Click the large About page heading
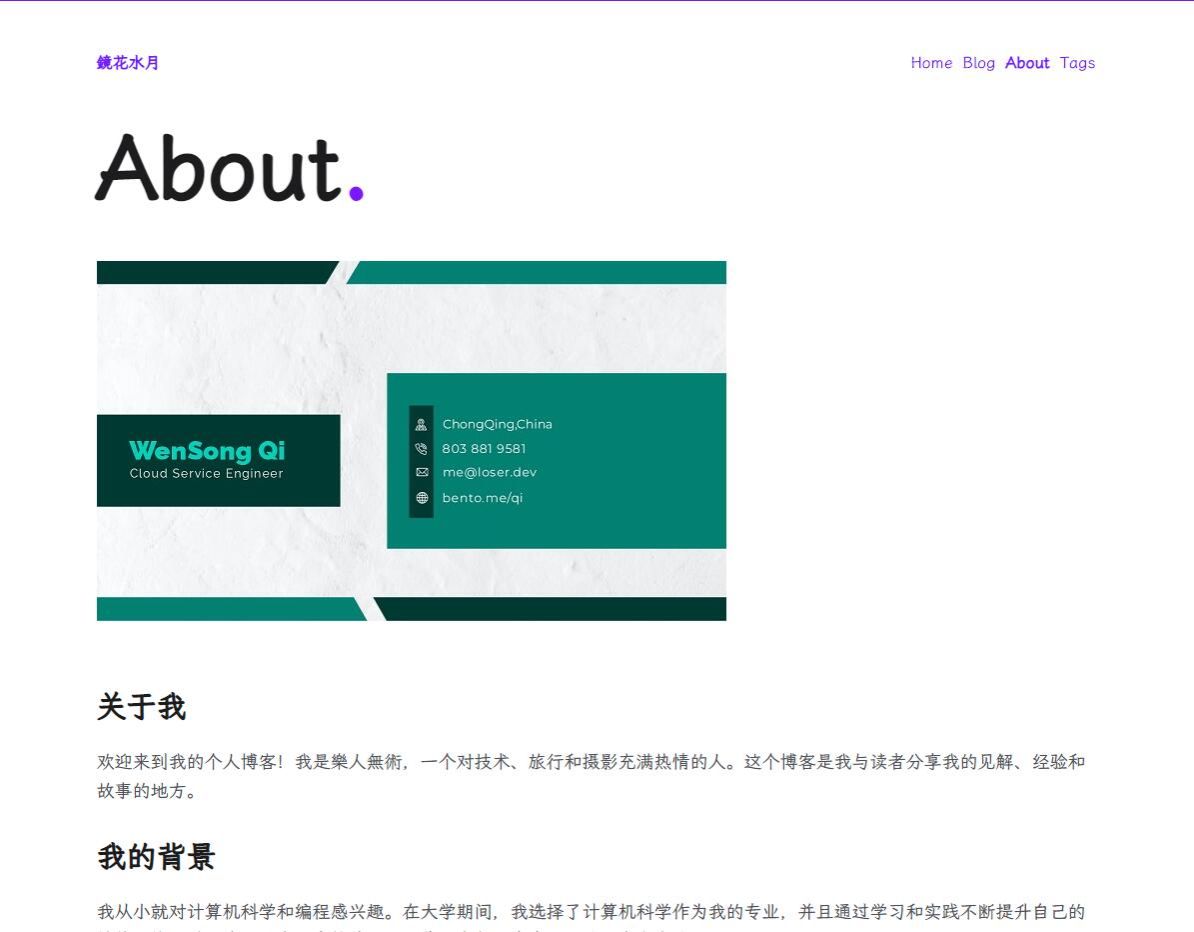This screenshot has width=1194, height=932. [220, 168]
